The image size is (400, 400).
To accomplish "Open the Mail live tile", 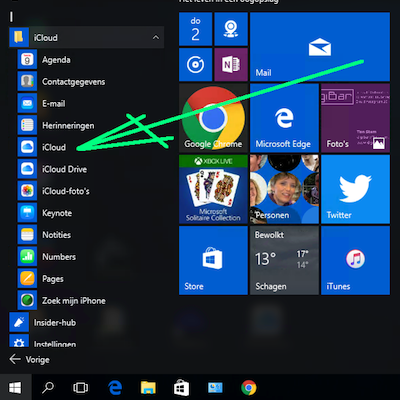I will coord(320,47).
